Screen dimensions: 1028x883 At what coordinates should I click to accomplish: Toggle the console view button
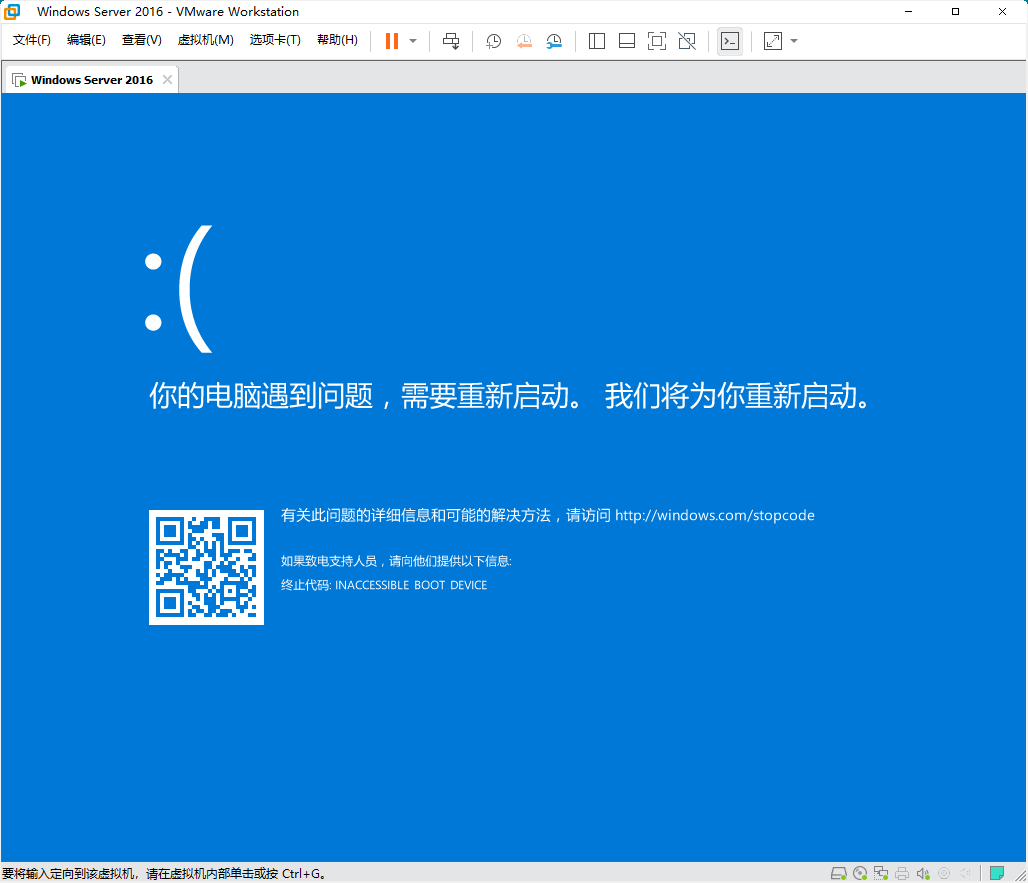pos(729,41)
